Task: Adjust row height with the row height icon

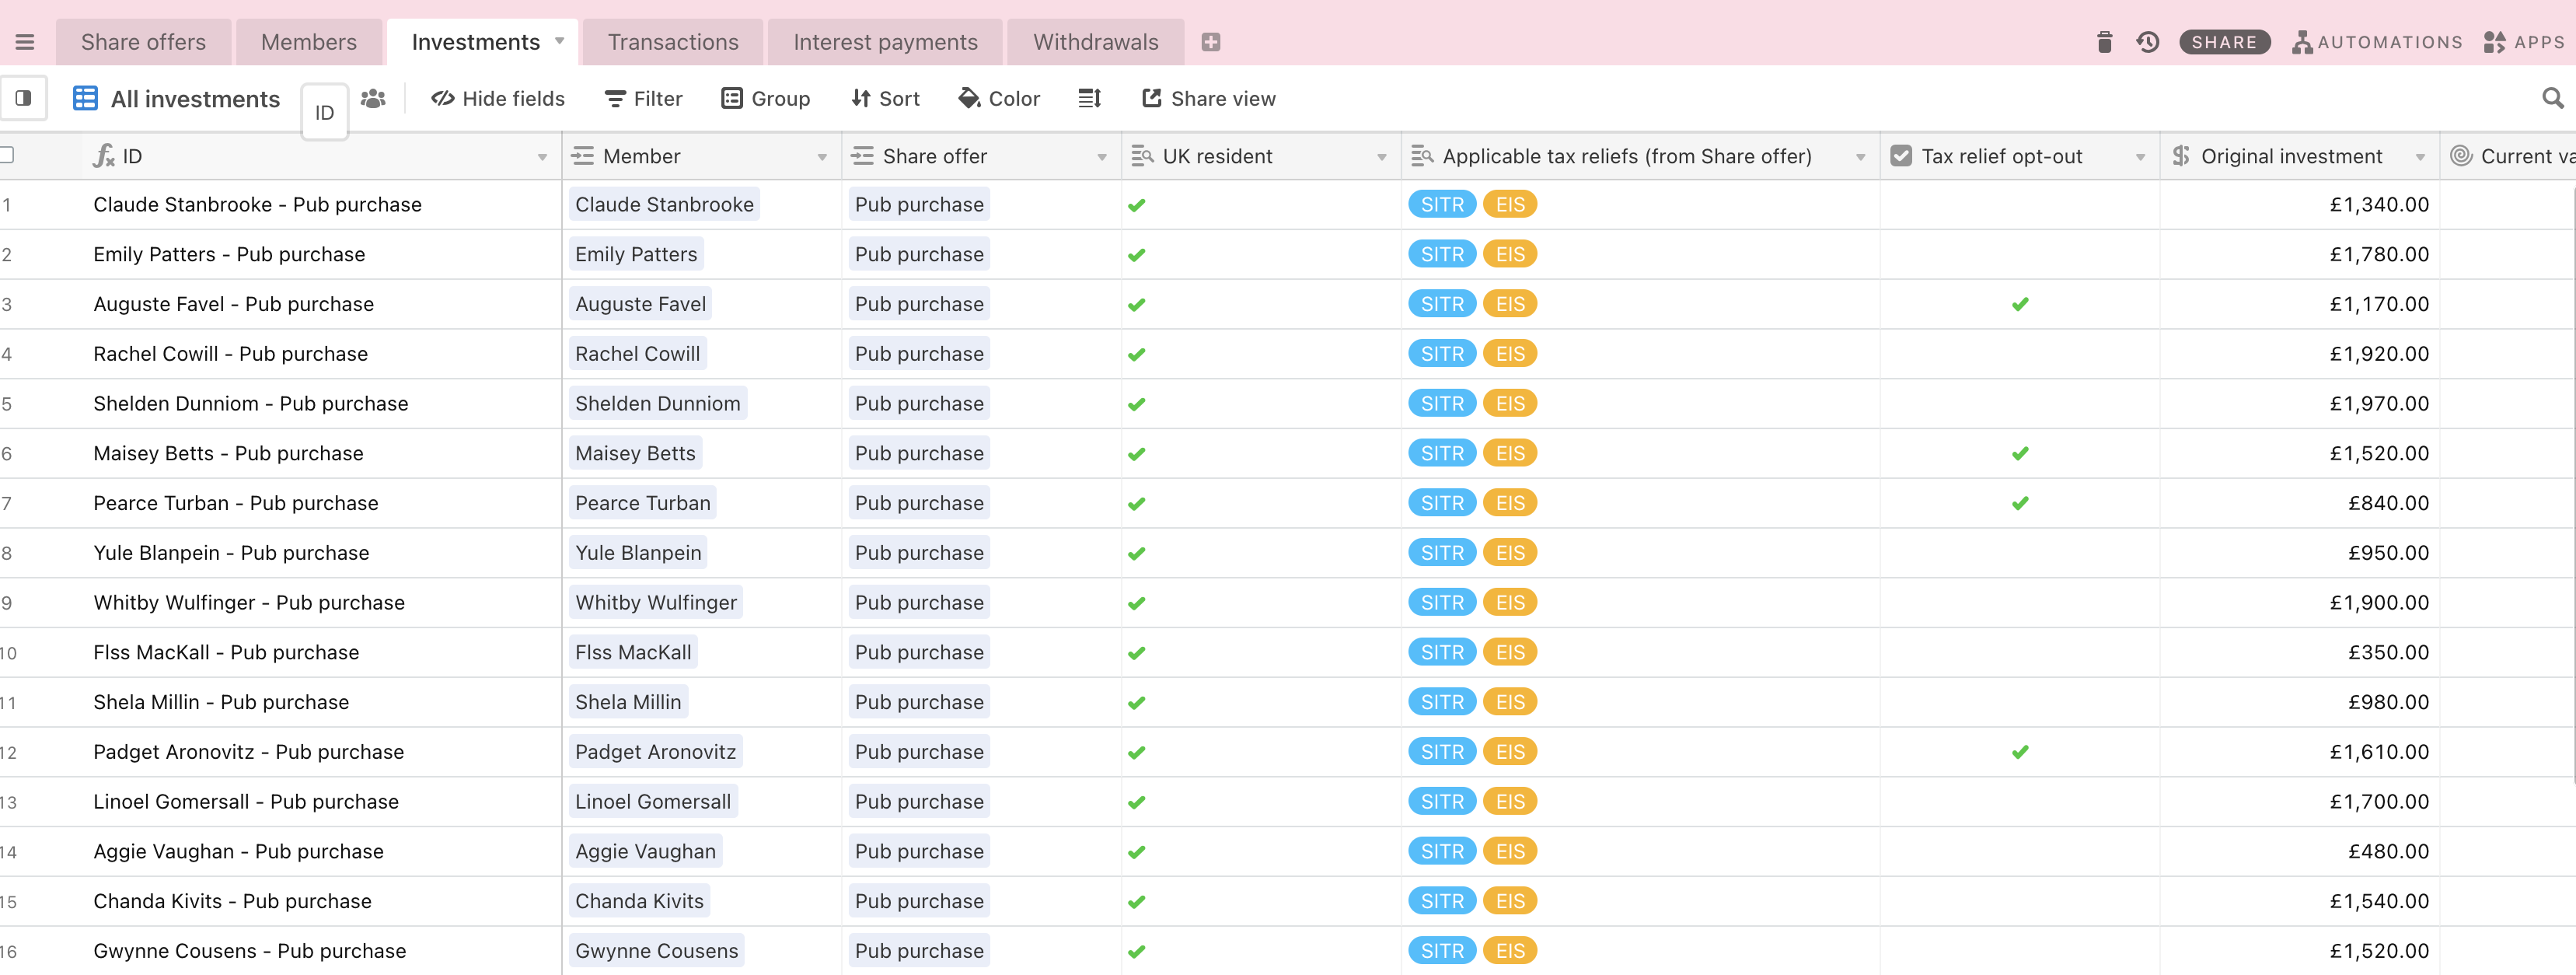Action: [1090, 98]
